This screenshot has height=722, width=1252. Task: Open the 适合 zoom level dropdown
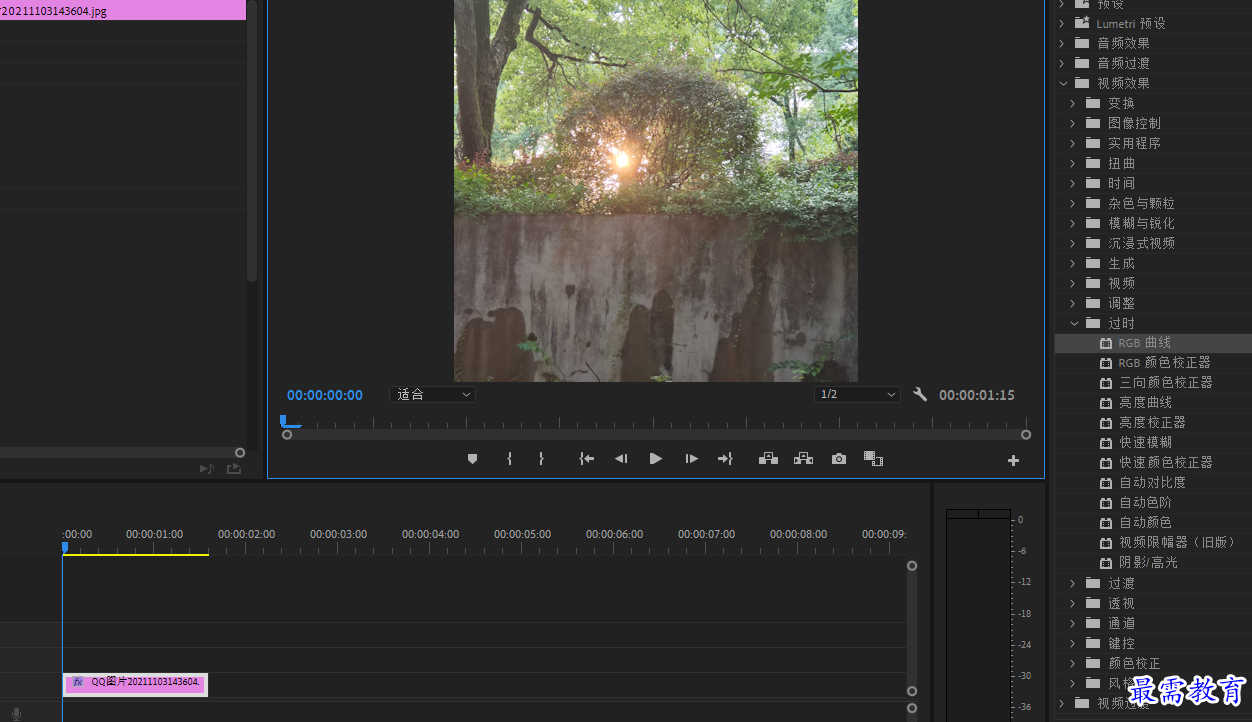click(x=432, y=394)
